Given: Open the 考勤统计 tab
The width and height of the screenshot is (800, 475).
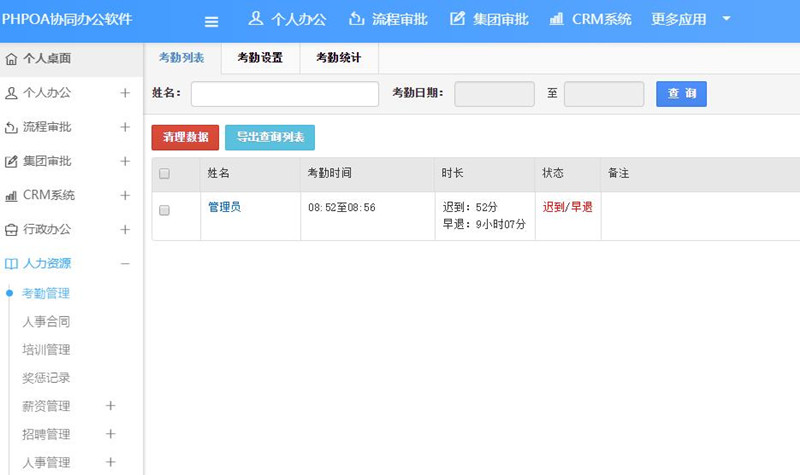Looking at the screenshot, I should (x=338, y=58).
